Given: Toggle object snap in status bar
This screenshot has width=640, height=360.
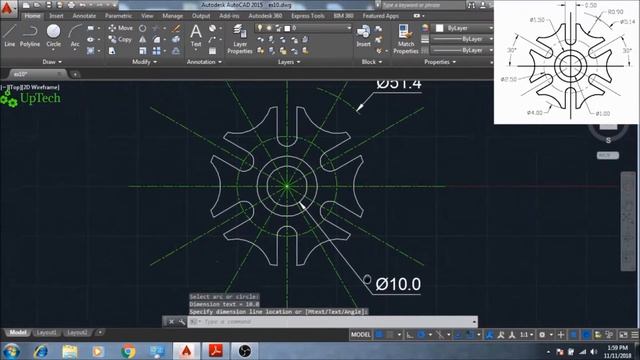Looking at the screenshot, I should point(470,335).
